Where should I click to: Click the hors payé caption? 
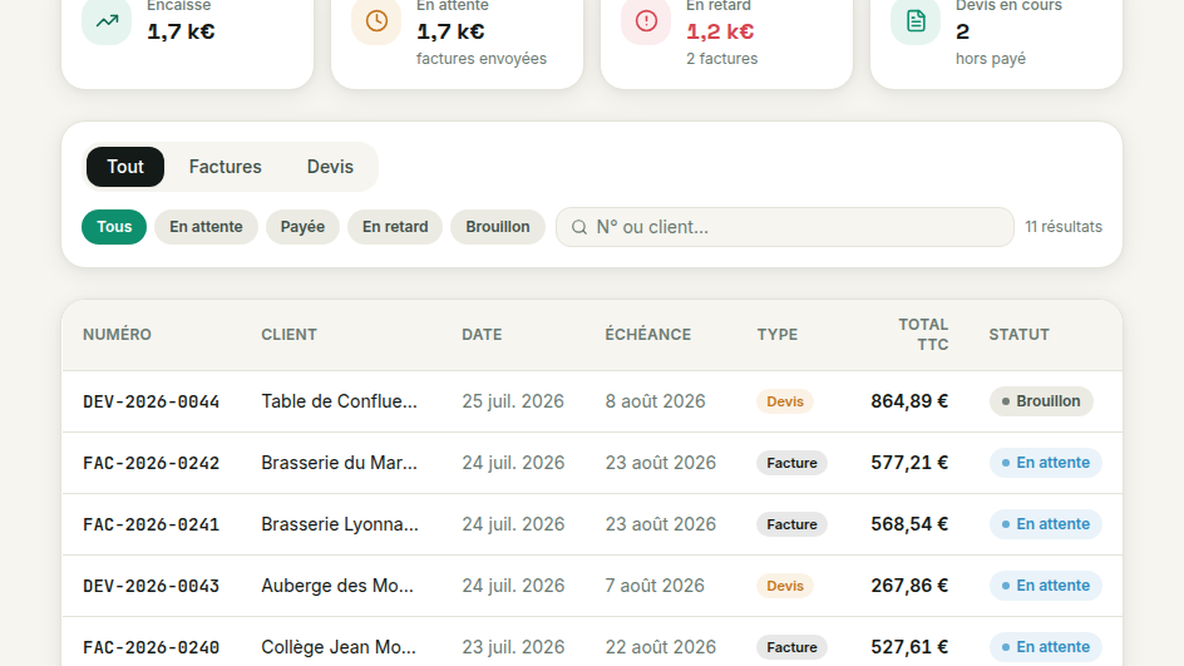991,59
